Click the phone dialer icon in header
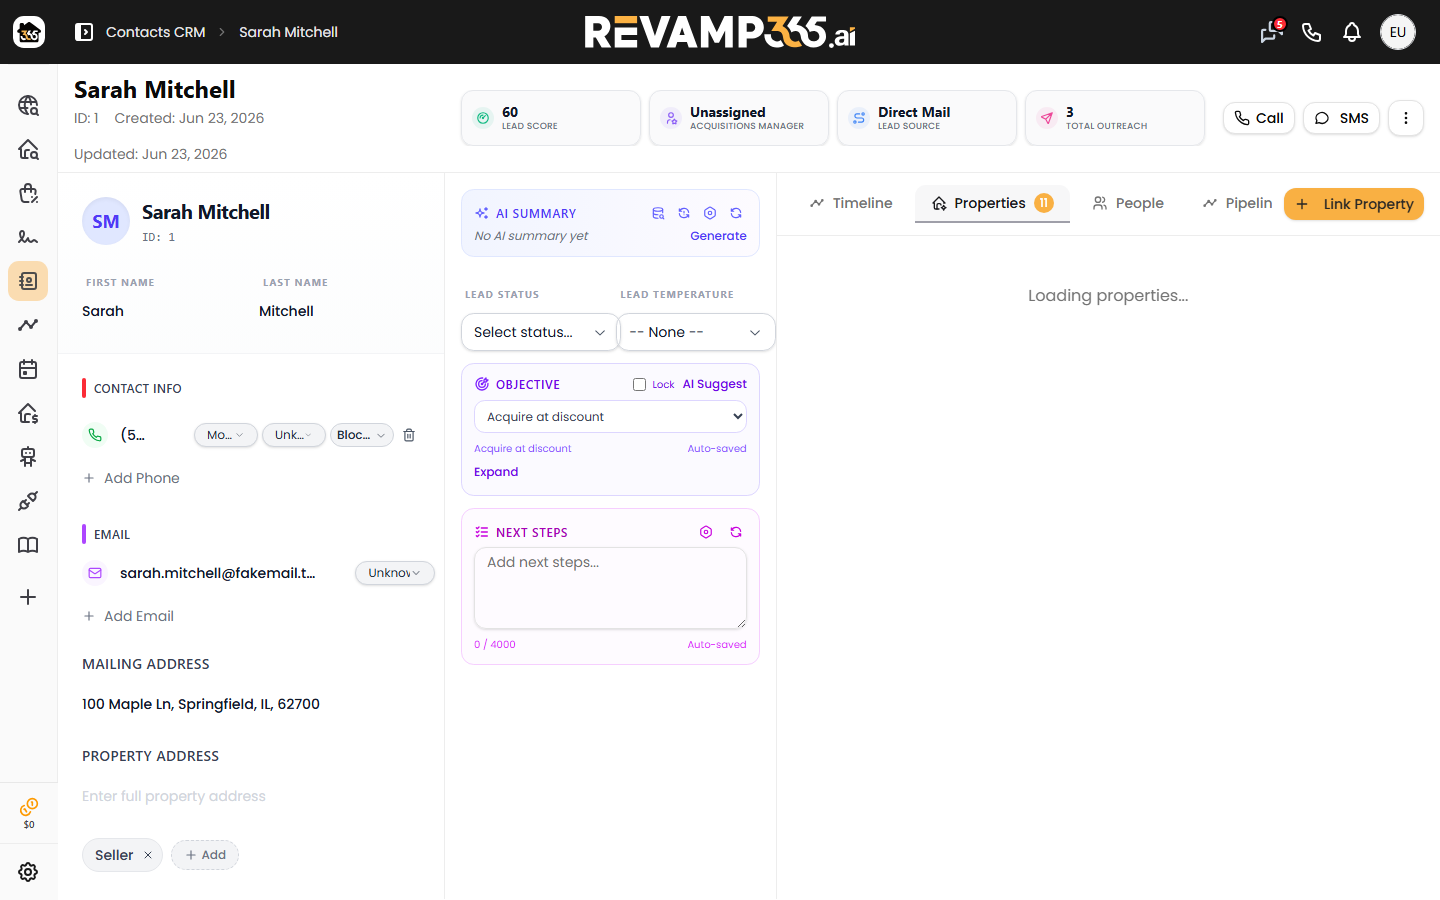This screenshot has height=900, width=1440. (1312, 32)
